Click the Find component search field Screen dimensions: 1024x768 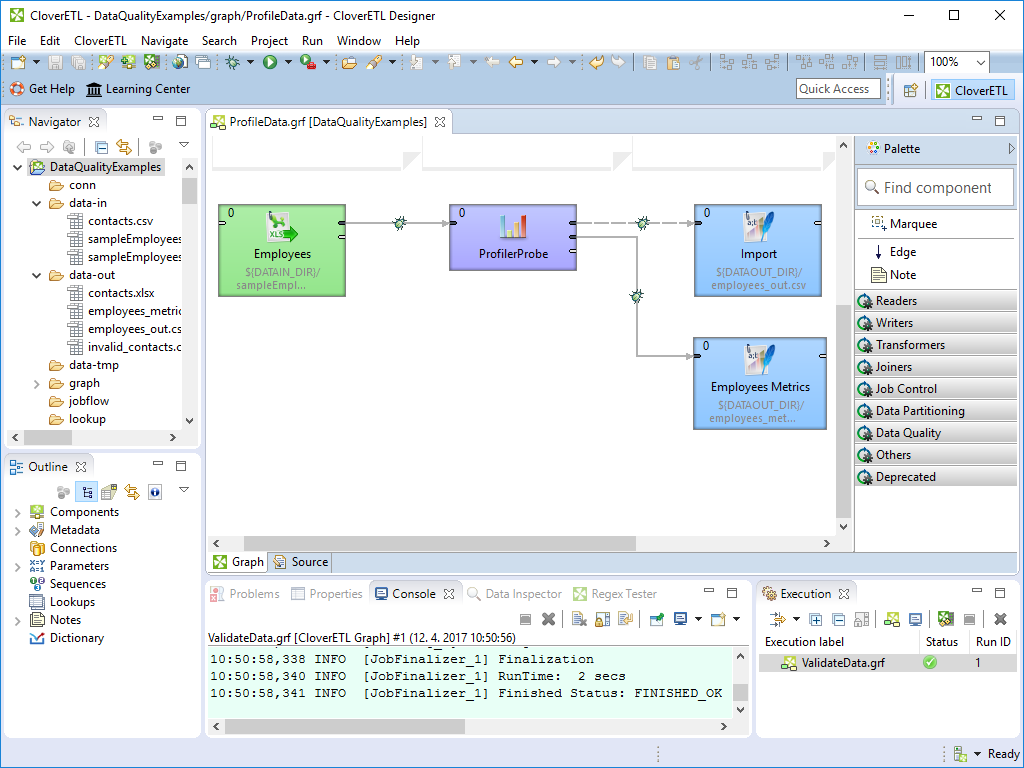(936, 188)
